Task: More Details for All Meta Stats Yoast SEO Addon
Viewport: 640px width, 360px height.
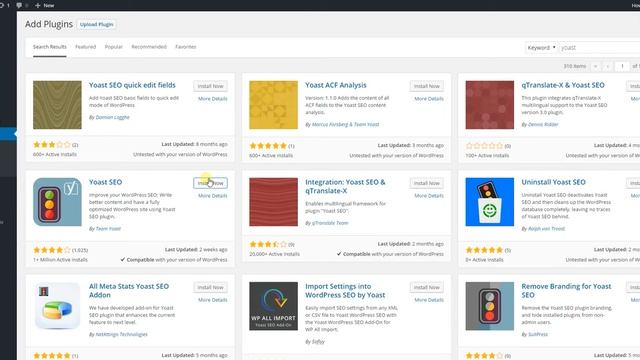Action: click(x=213, y=300)
